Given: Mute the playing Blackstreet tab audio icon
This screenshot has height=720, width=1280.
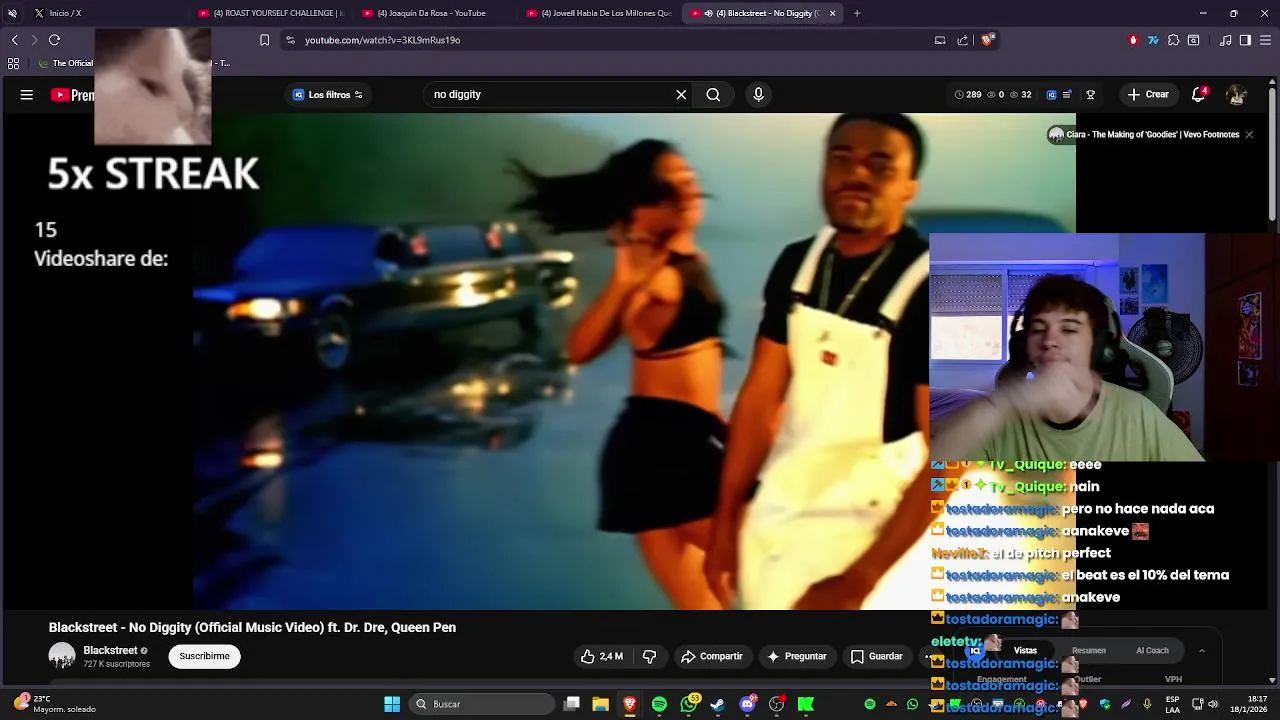Looking at the screenshot, I should (x=709, y=13).
